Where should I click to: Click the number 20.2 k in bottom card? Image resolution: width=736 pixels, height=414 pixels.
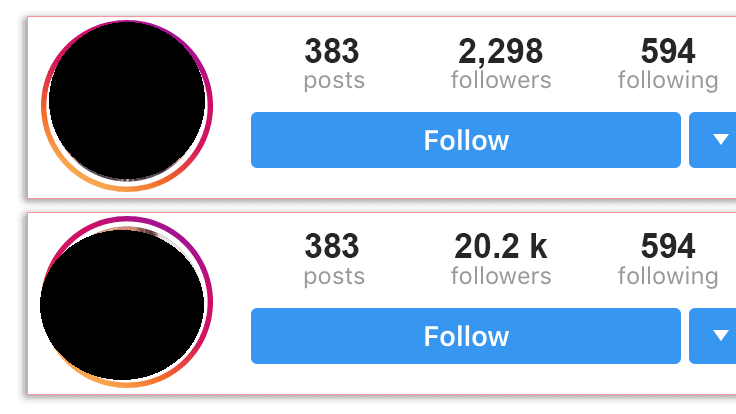coord(500,247)
